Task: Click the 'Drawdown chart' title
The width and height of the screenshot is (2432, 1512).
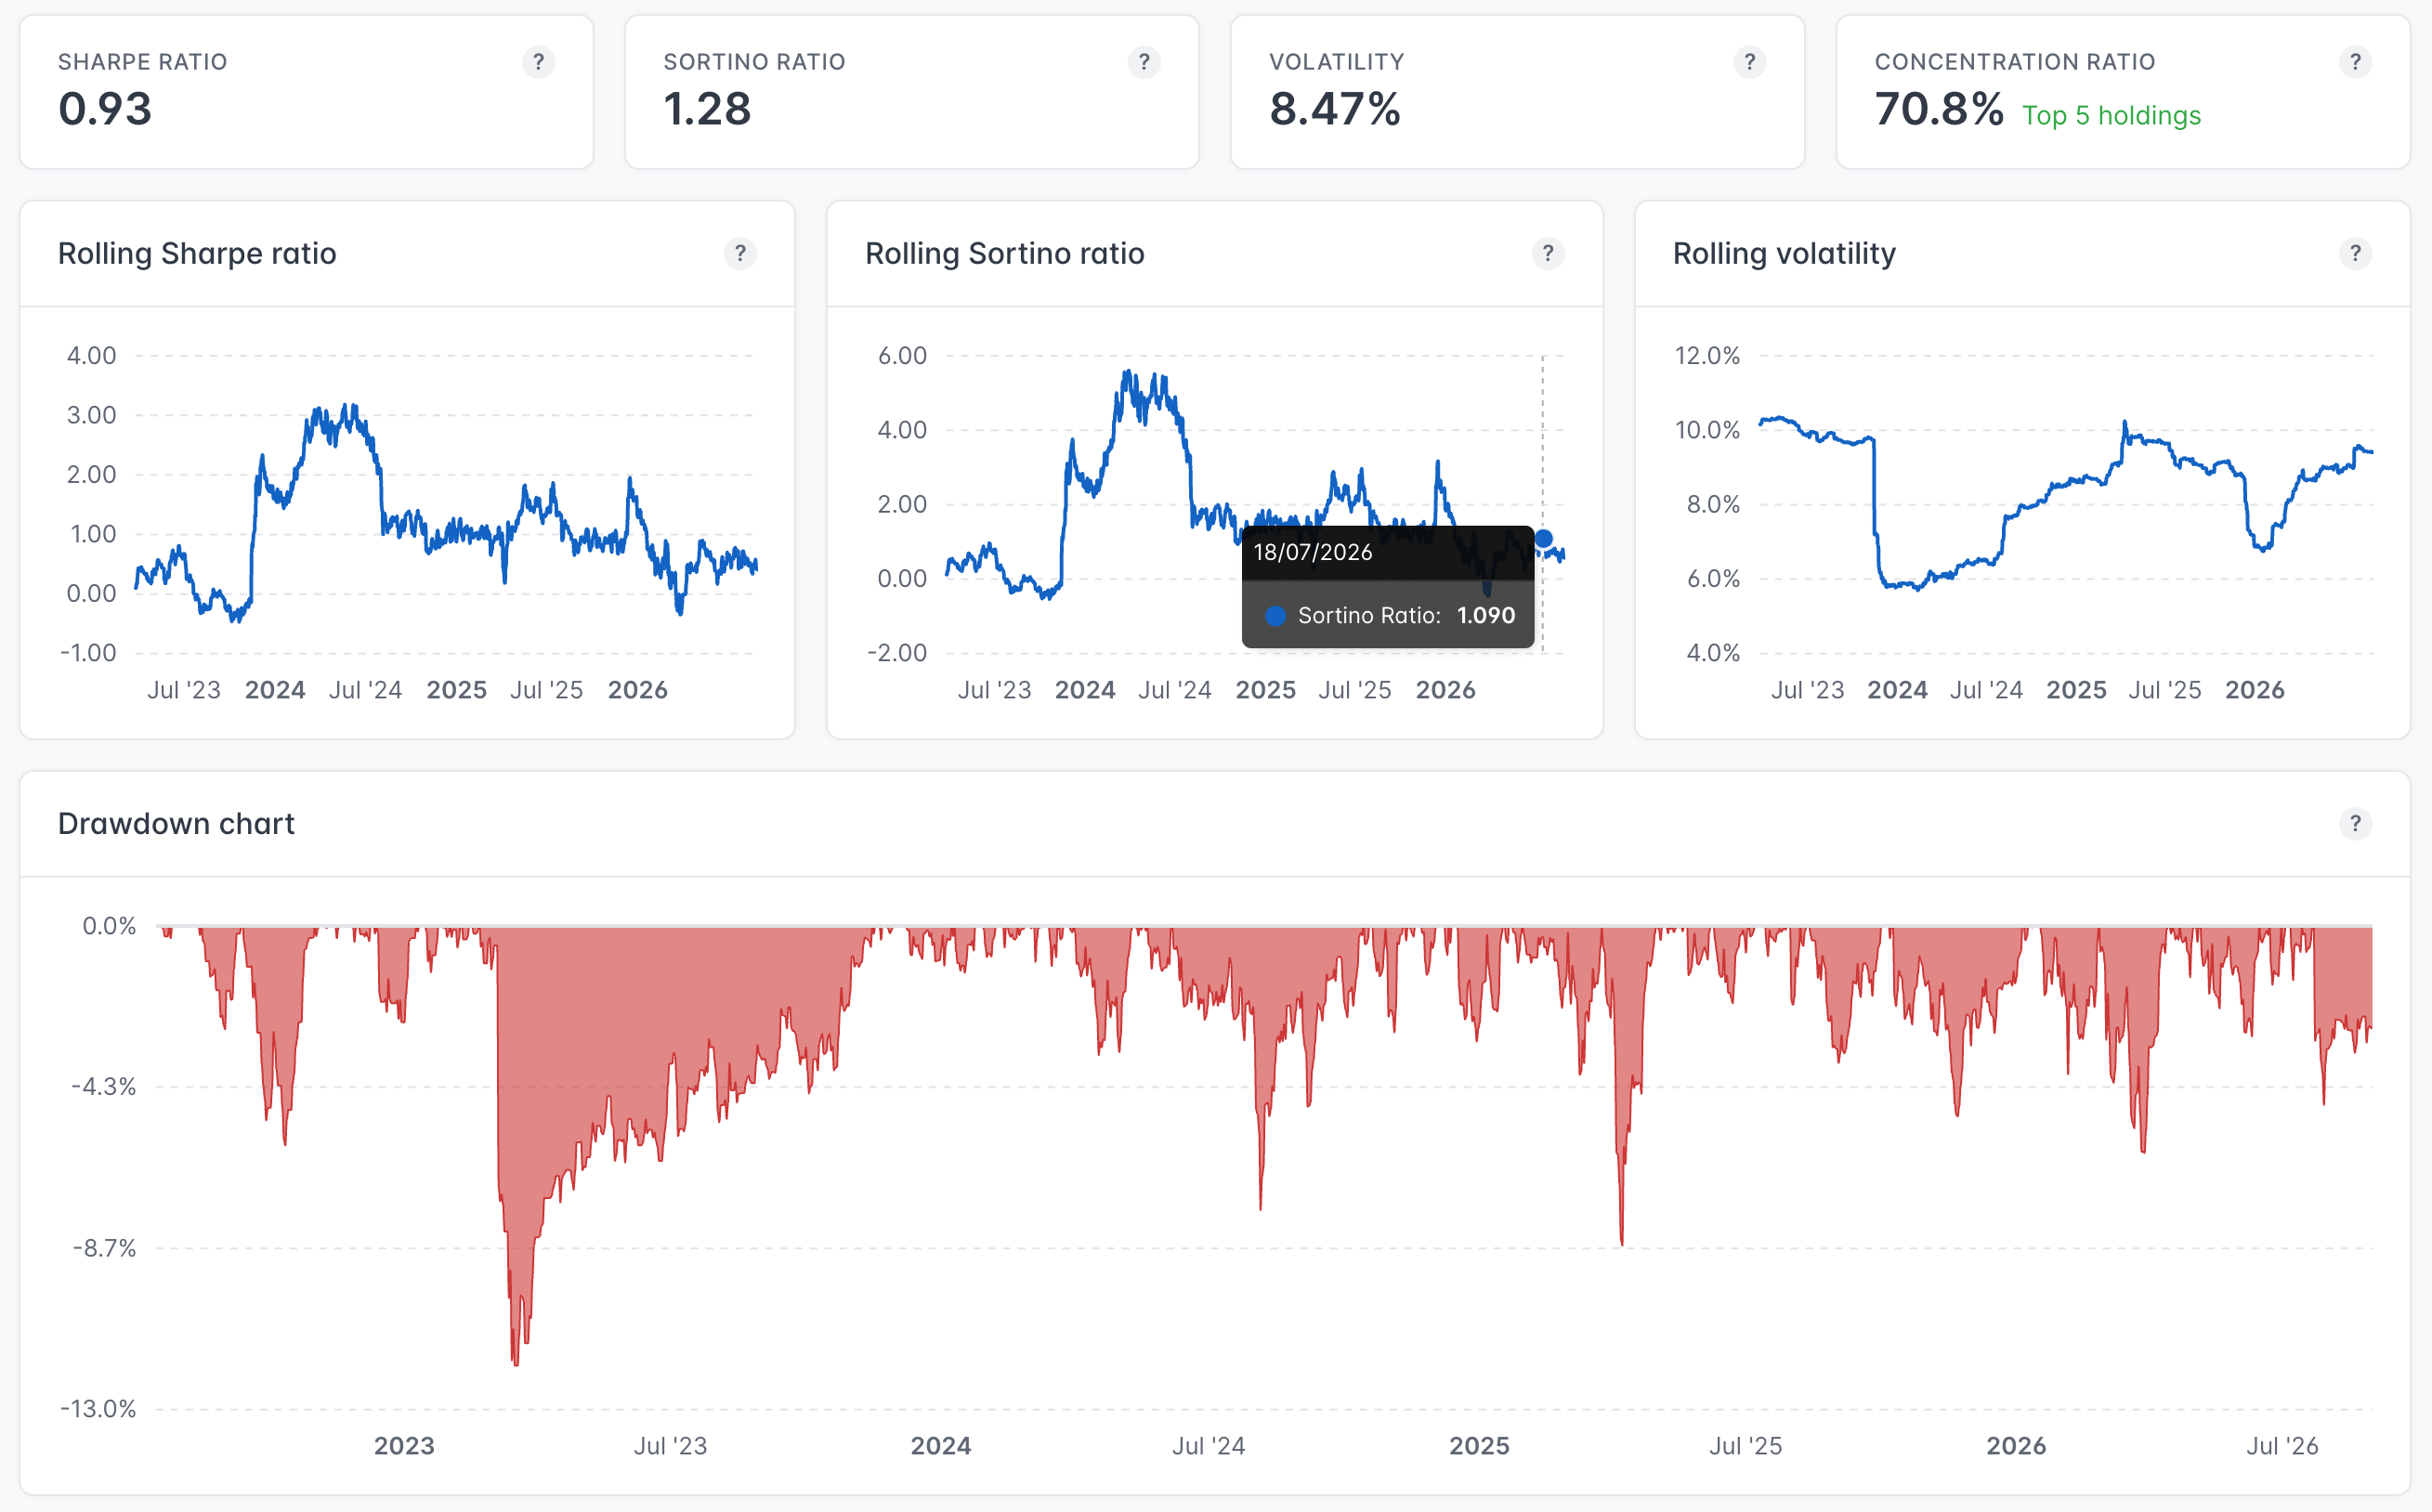Action: click(x=176, y=824)
